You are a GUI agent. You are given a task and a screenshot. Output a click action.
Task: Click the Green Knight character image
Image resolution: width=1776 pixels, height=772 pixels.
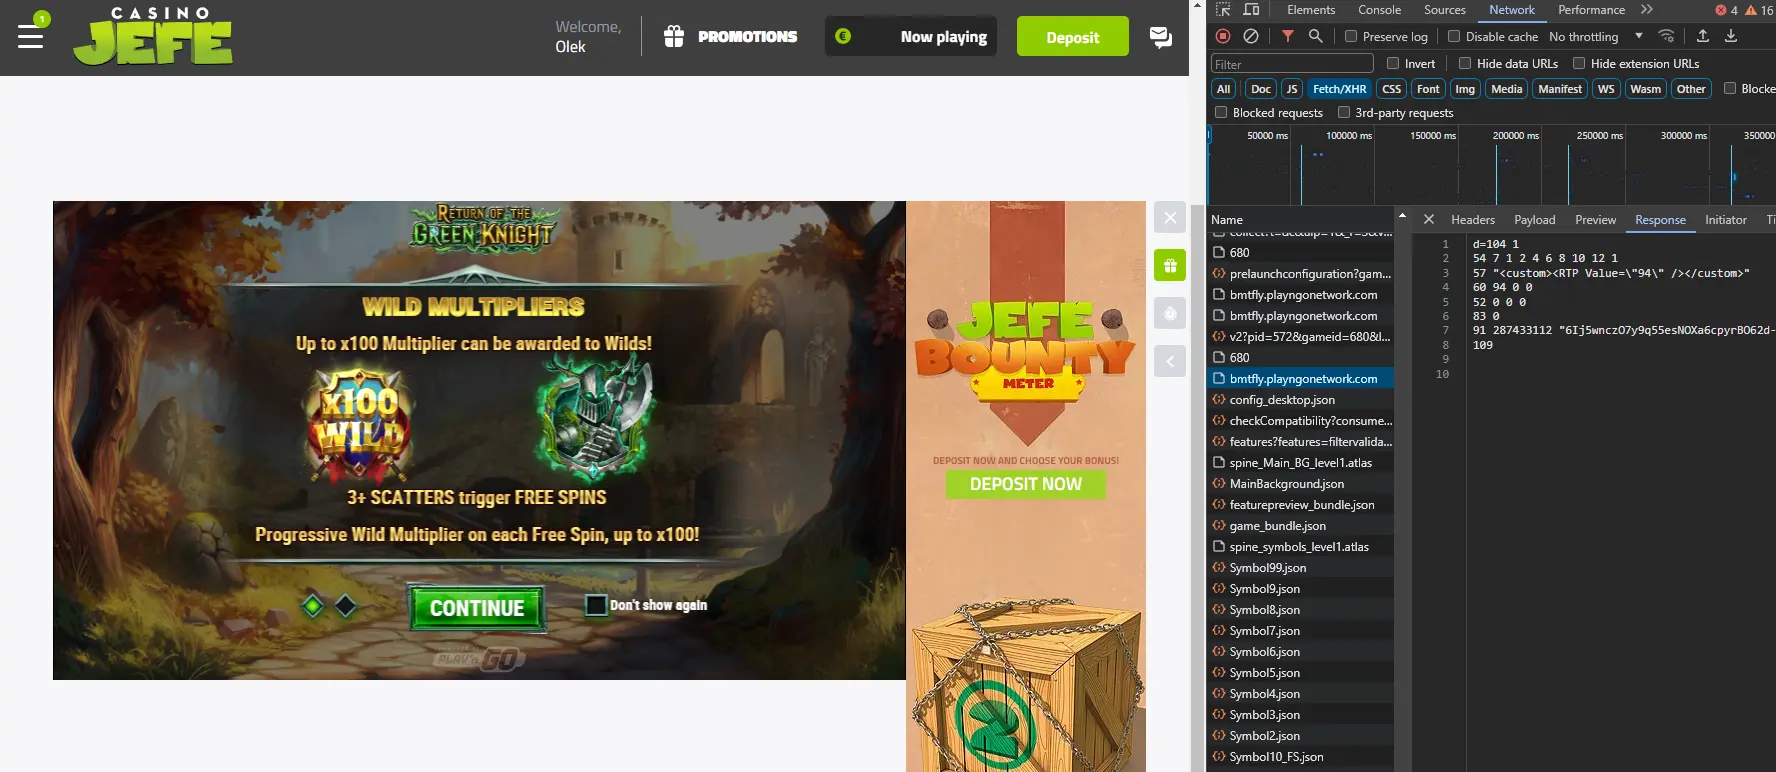coord(596,419)
